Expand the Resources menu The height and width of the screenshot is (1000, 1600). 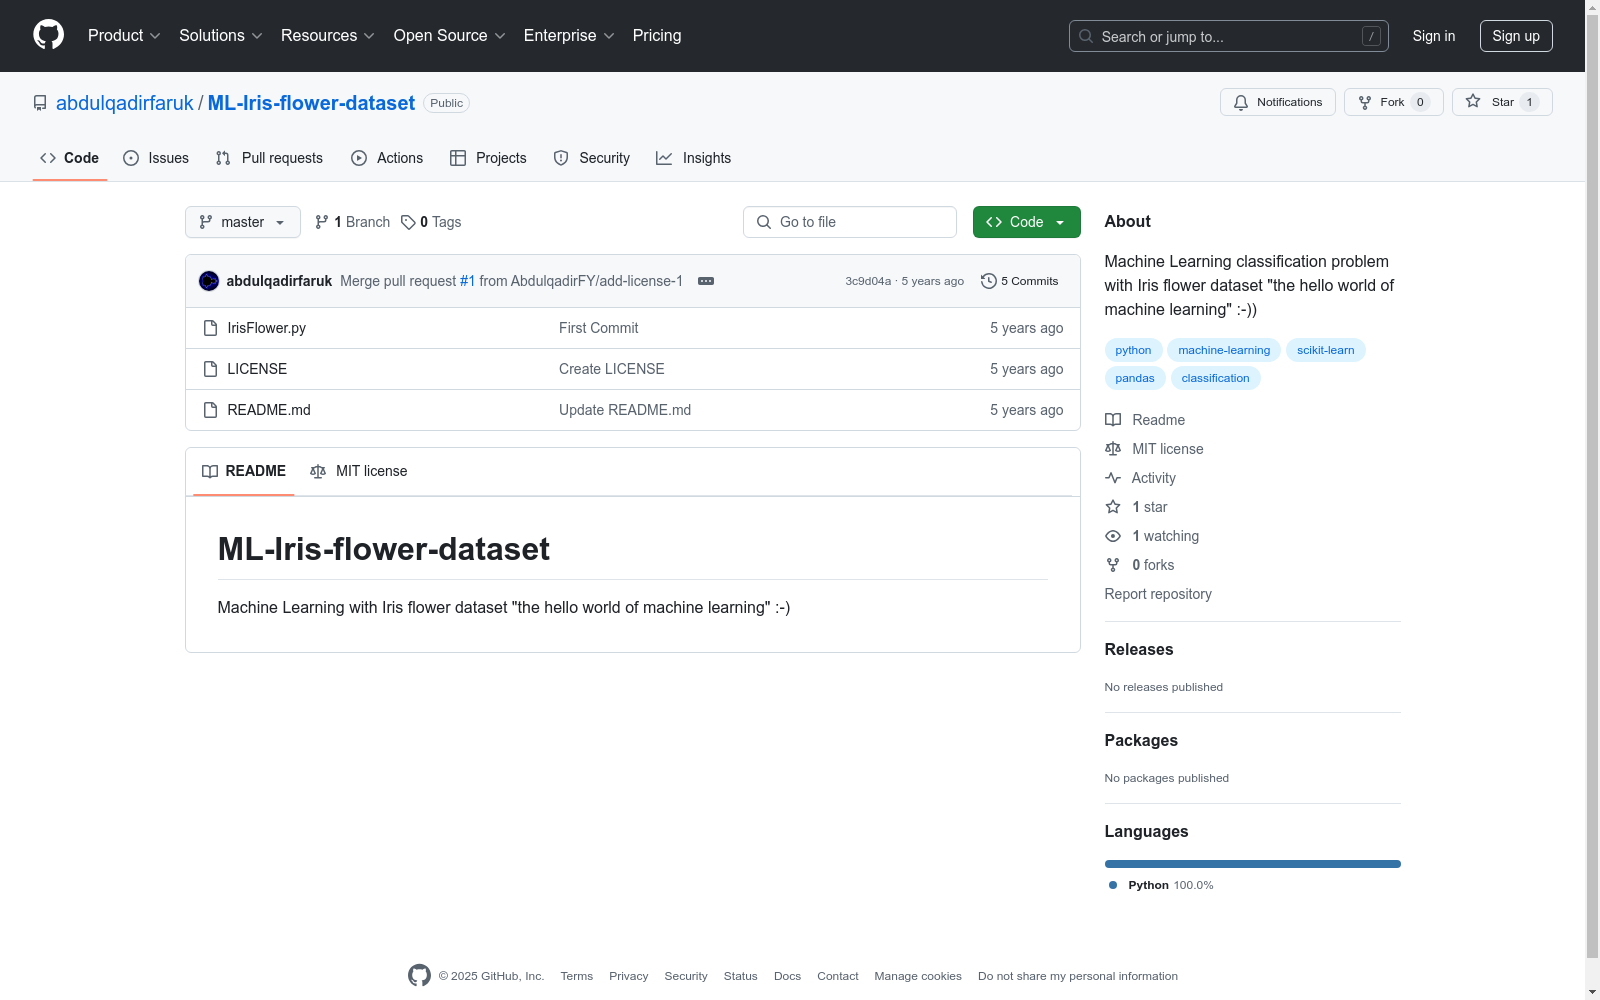(328, 36)
